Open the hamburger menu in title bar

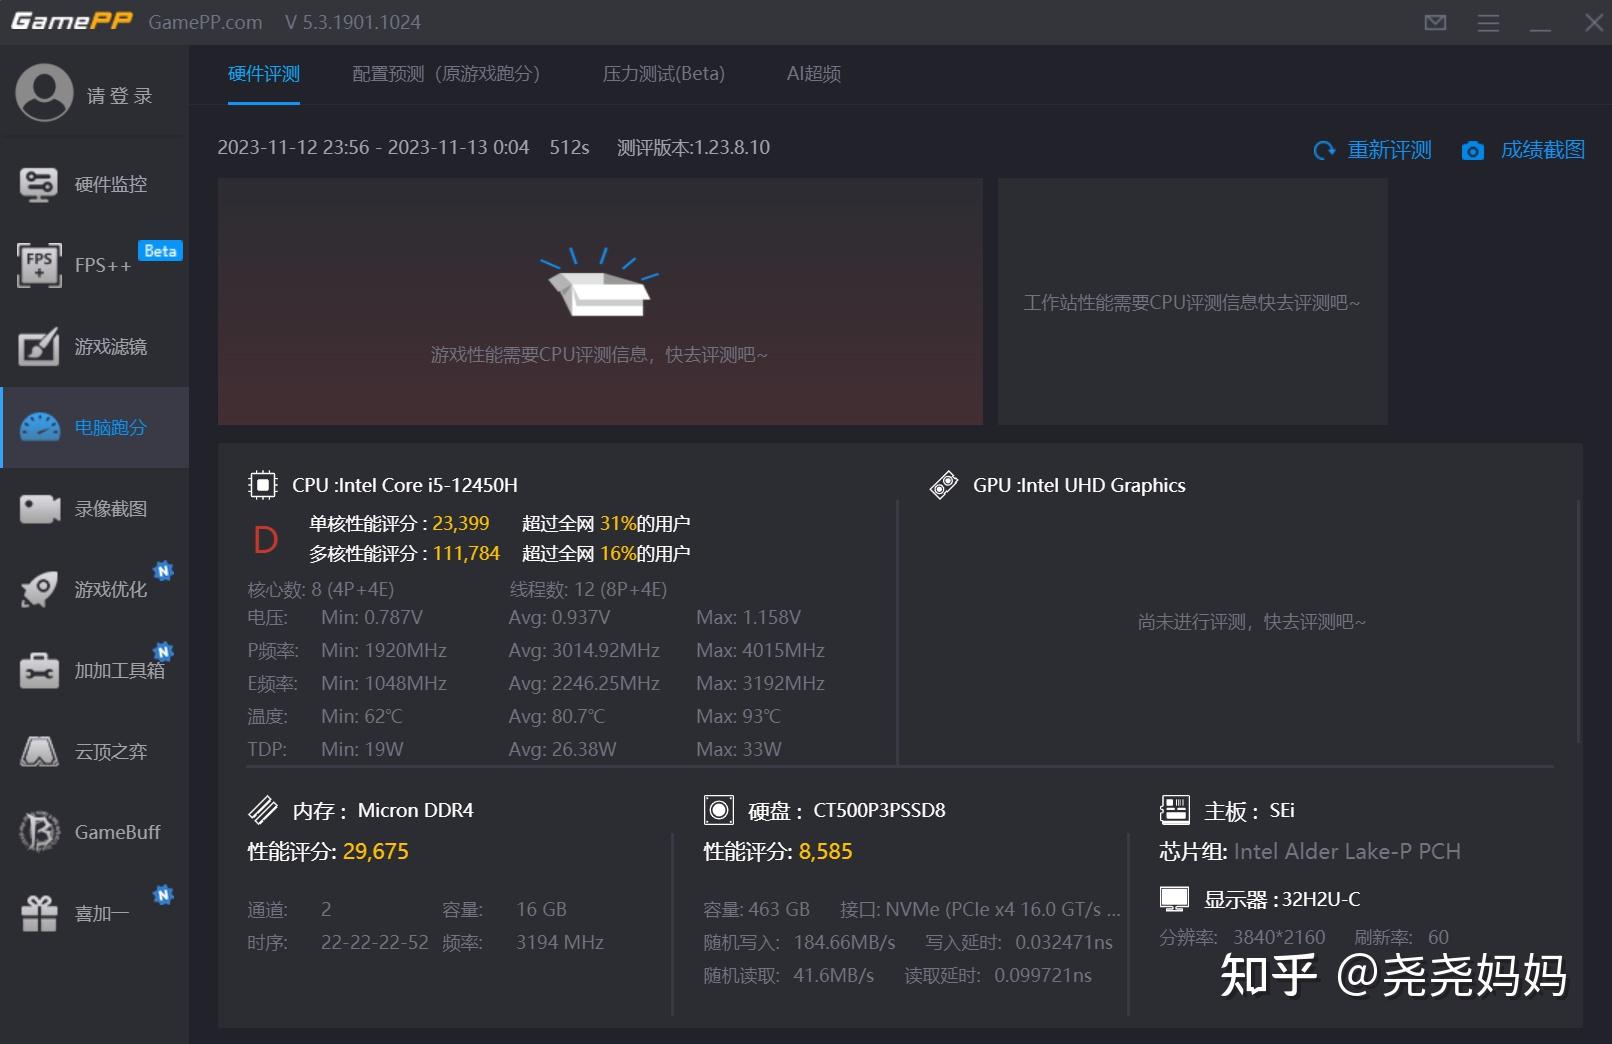1488,22
